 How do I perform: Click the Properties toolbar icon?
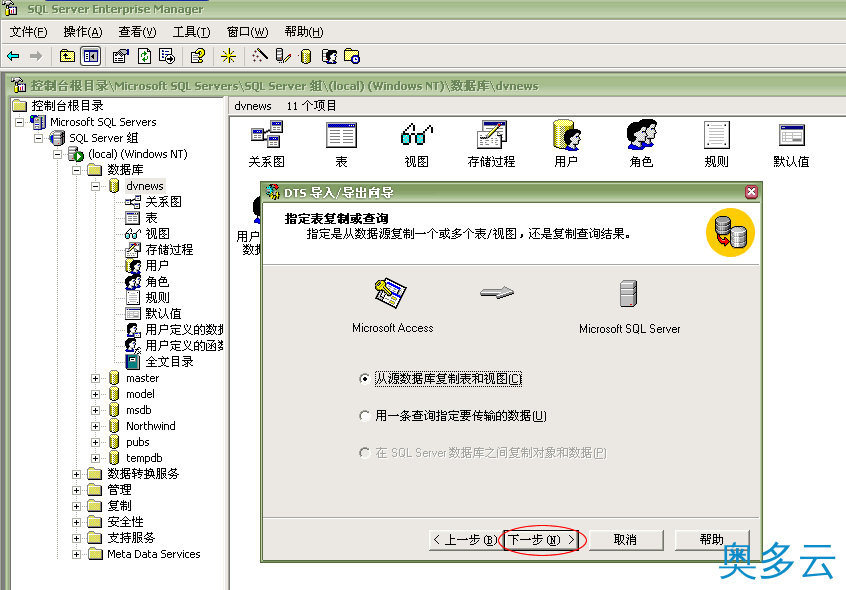pyautogui.click(x=120, y=56)
